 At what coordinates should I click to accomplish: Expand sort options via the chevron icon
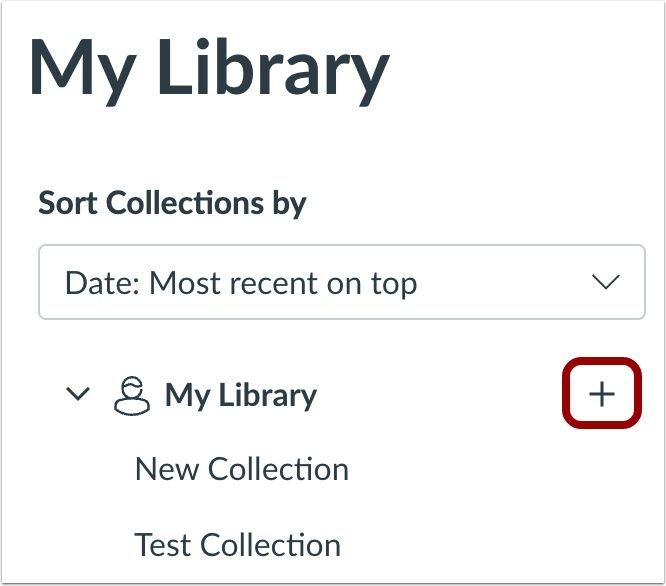(x=605, y=282)
